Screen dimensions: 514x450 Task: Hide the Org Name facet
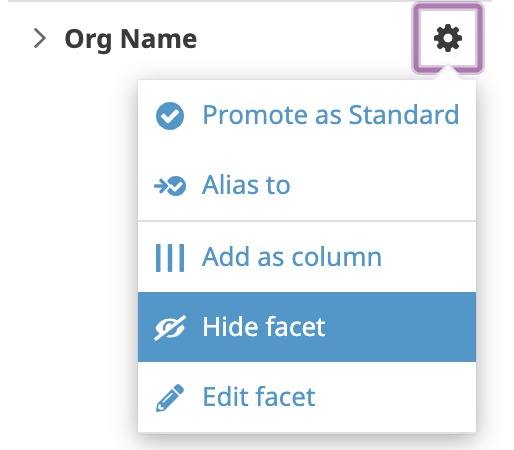307,327
